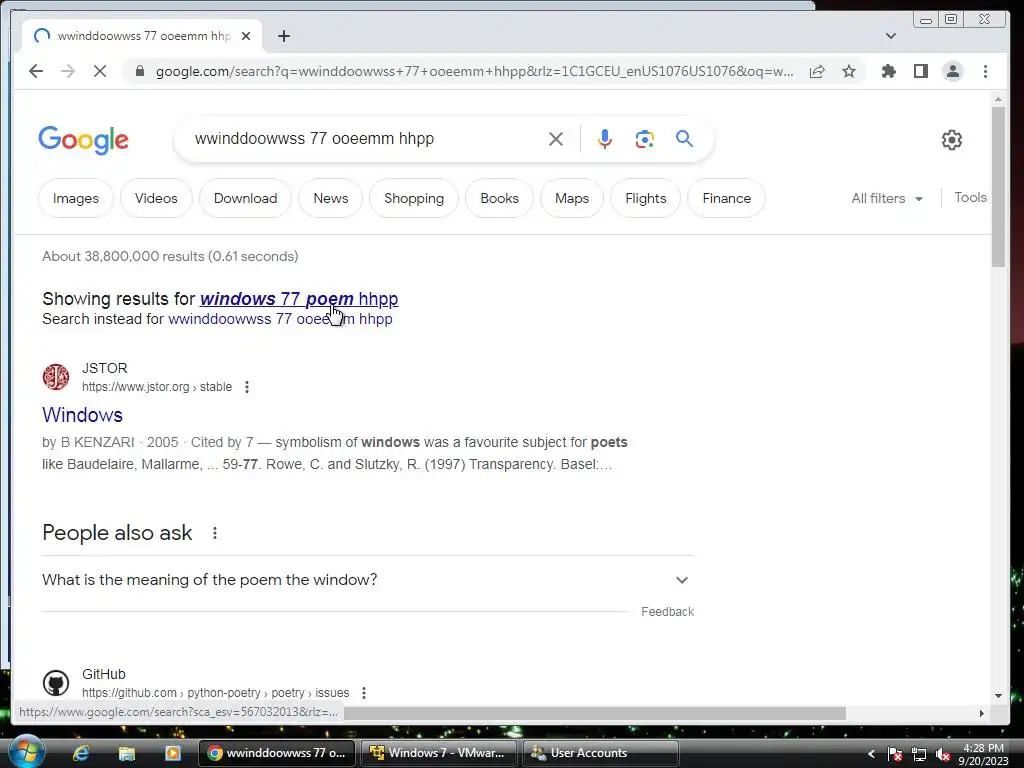Click the taskbar clock showing 4:28 PM
Image resolution: width=1024 pixels, height=768 pixels.
pos(983,754)
